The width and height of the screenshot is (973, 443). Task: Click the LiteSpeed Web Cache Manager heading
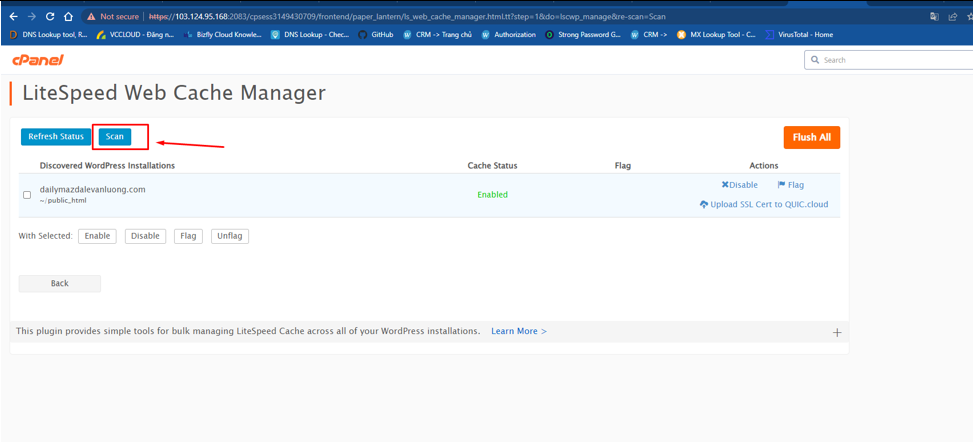174,93
